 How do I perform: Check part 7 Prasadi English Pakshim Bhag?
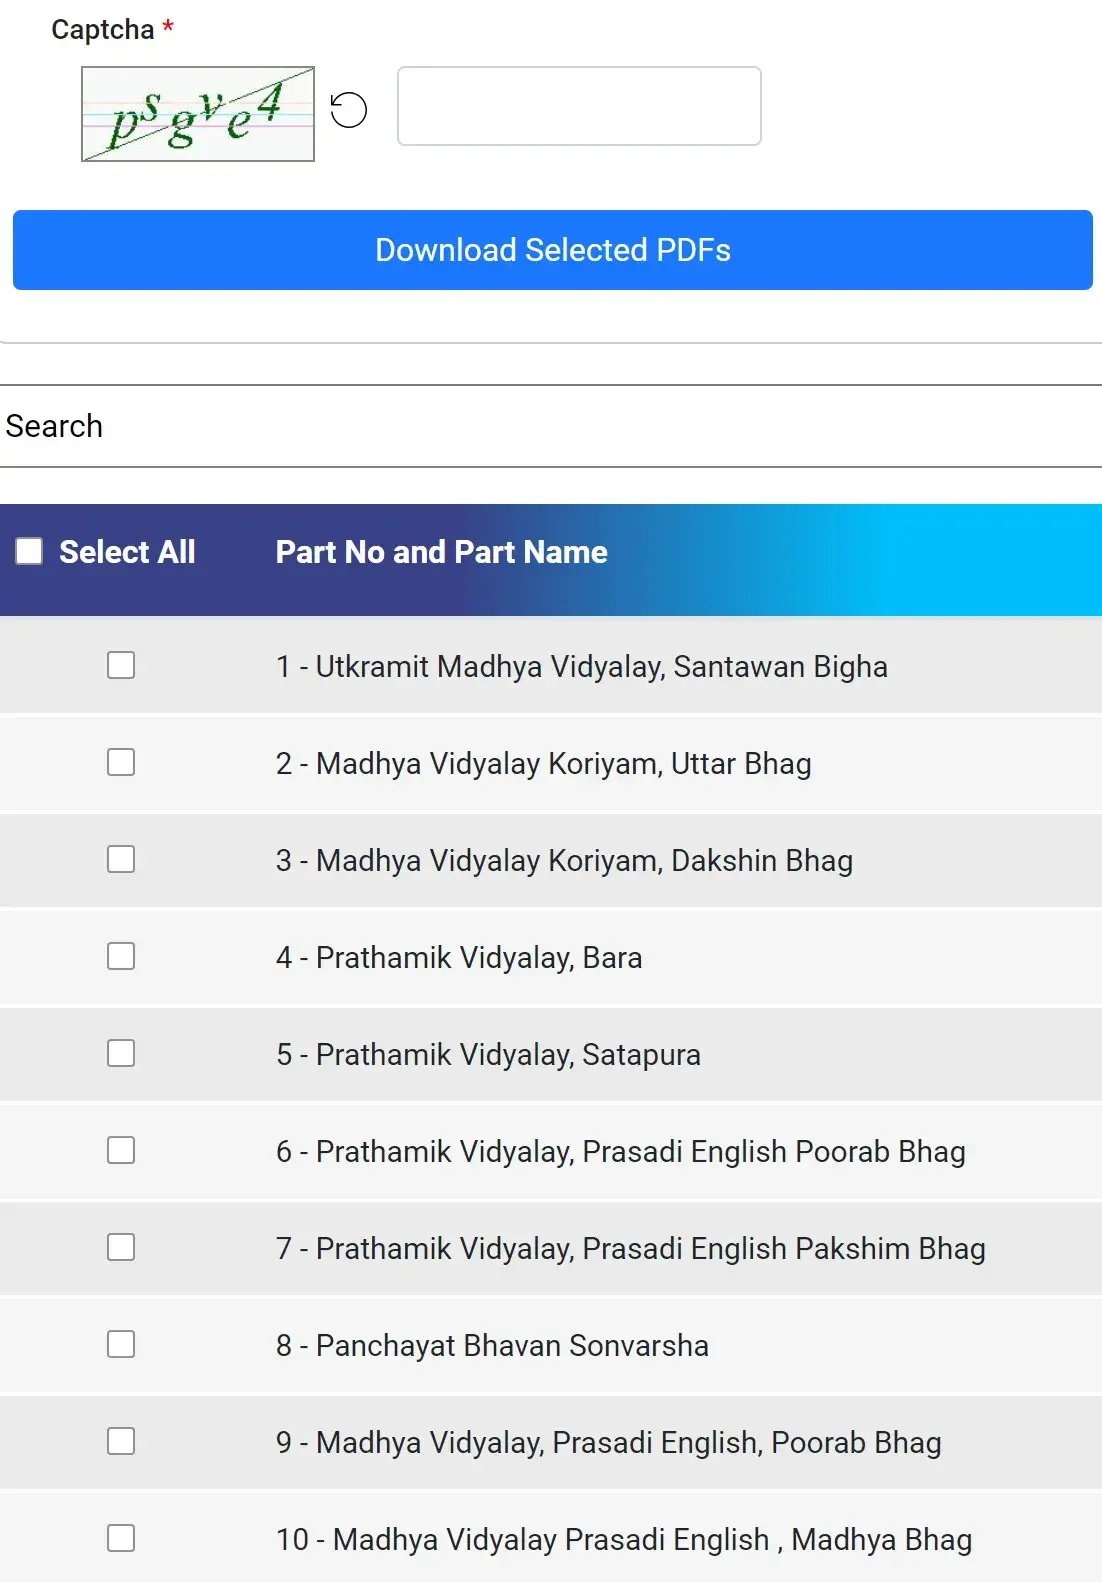[x=121, y=1247]
